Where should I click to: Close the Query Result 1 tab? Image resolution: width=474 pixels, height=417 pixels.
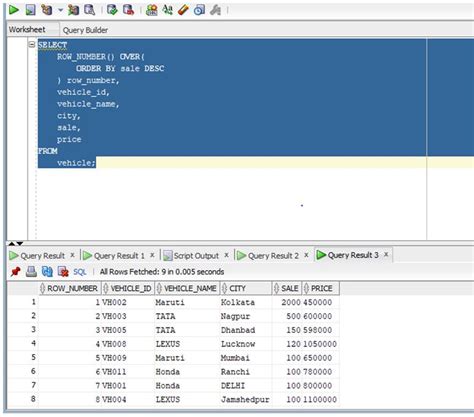tap(152, 255)
